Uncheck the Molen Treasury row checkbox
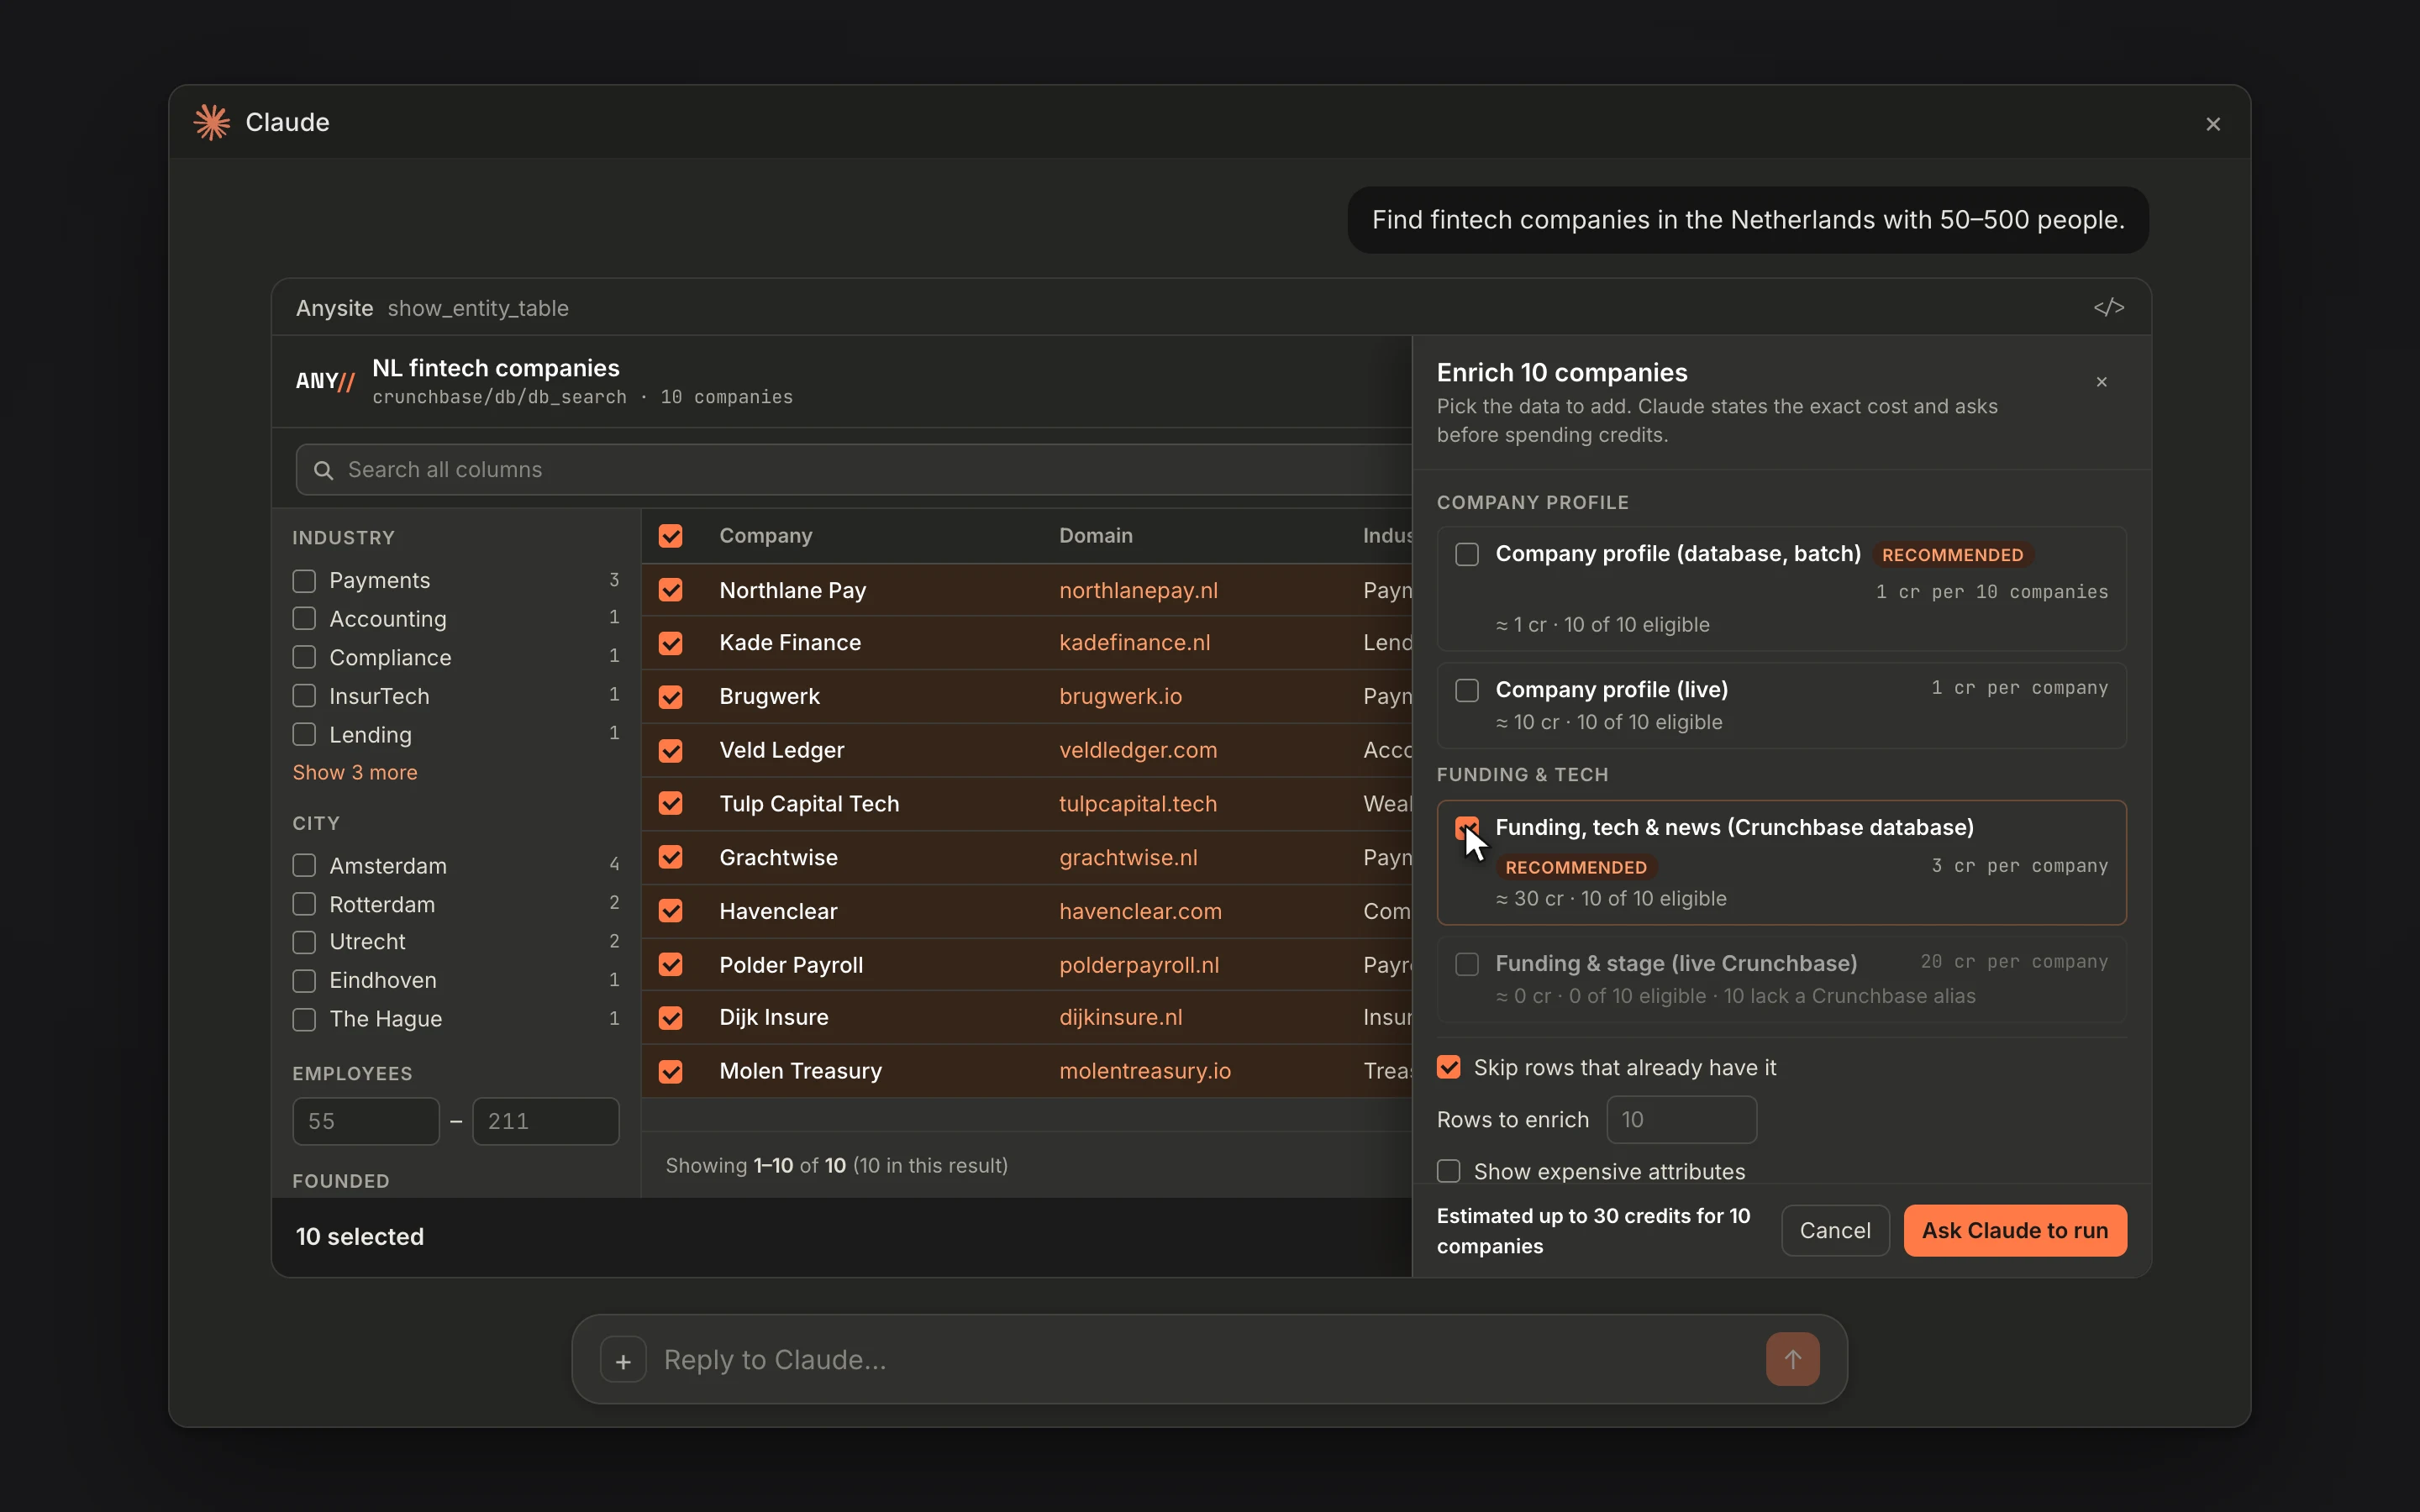Screen dimensions: 2420x1512 pyautogui.click(x=671, y=1071)
